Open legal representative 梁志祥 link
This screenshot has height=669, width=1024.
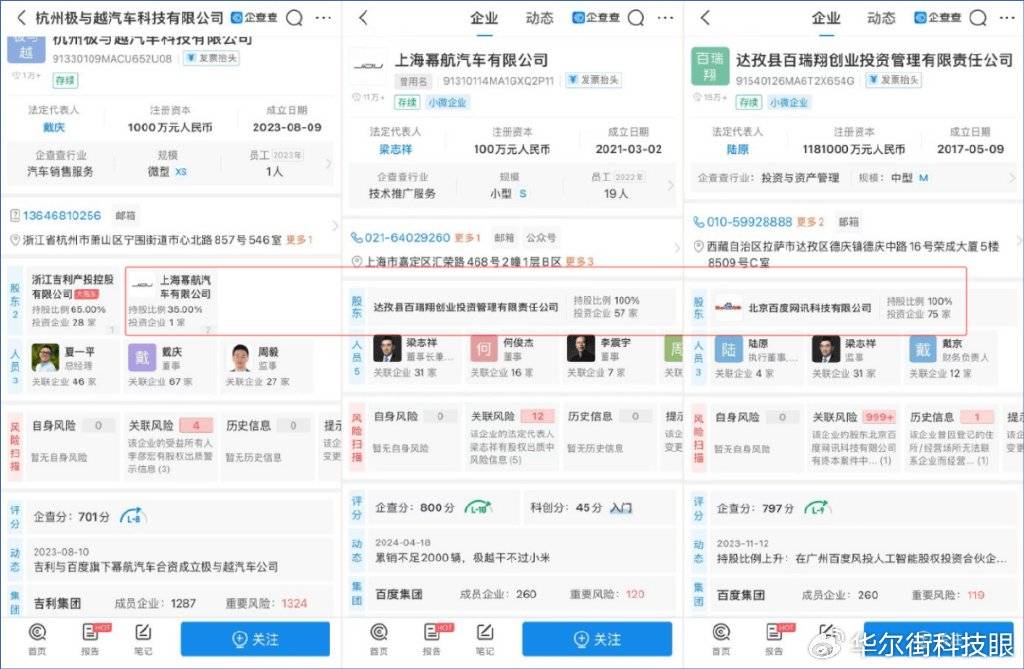pos(396,149)
